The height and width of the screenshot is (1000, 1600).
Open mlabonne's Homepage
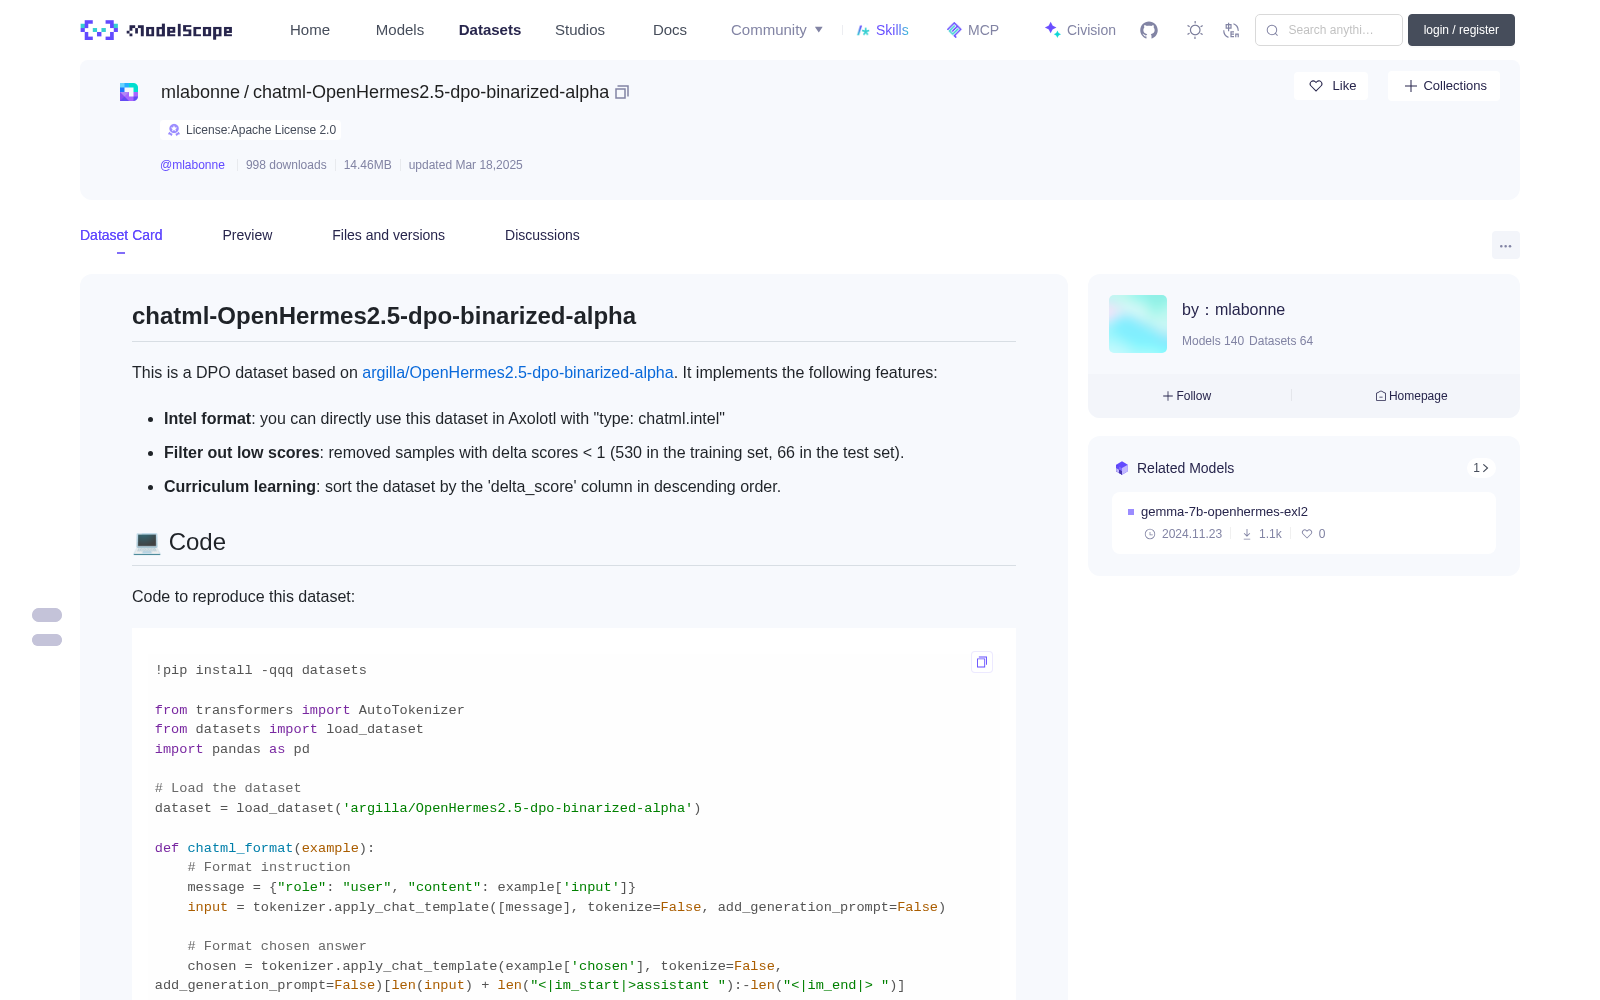click(x=1411, y=396)
